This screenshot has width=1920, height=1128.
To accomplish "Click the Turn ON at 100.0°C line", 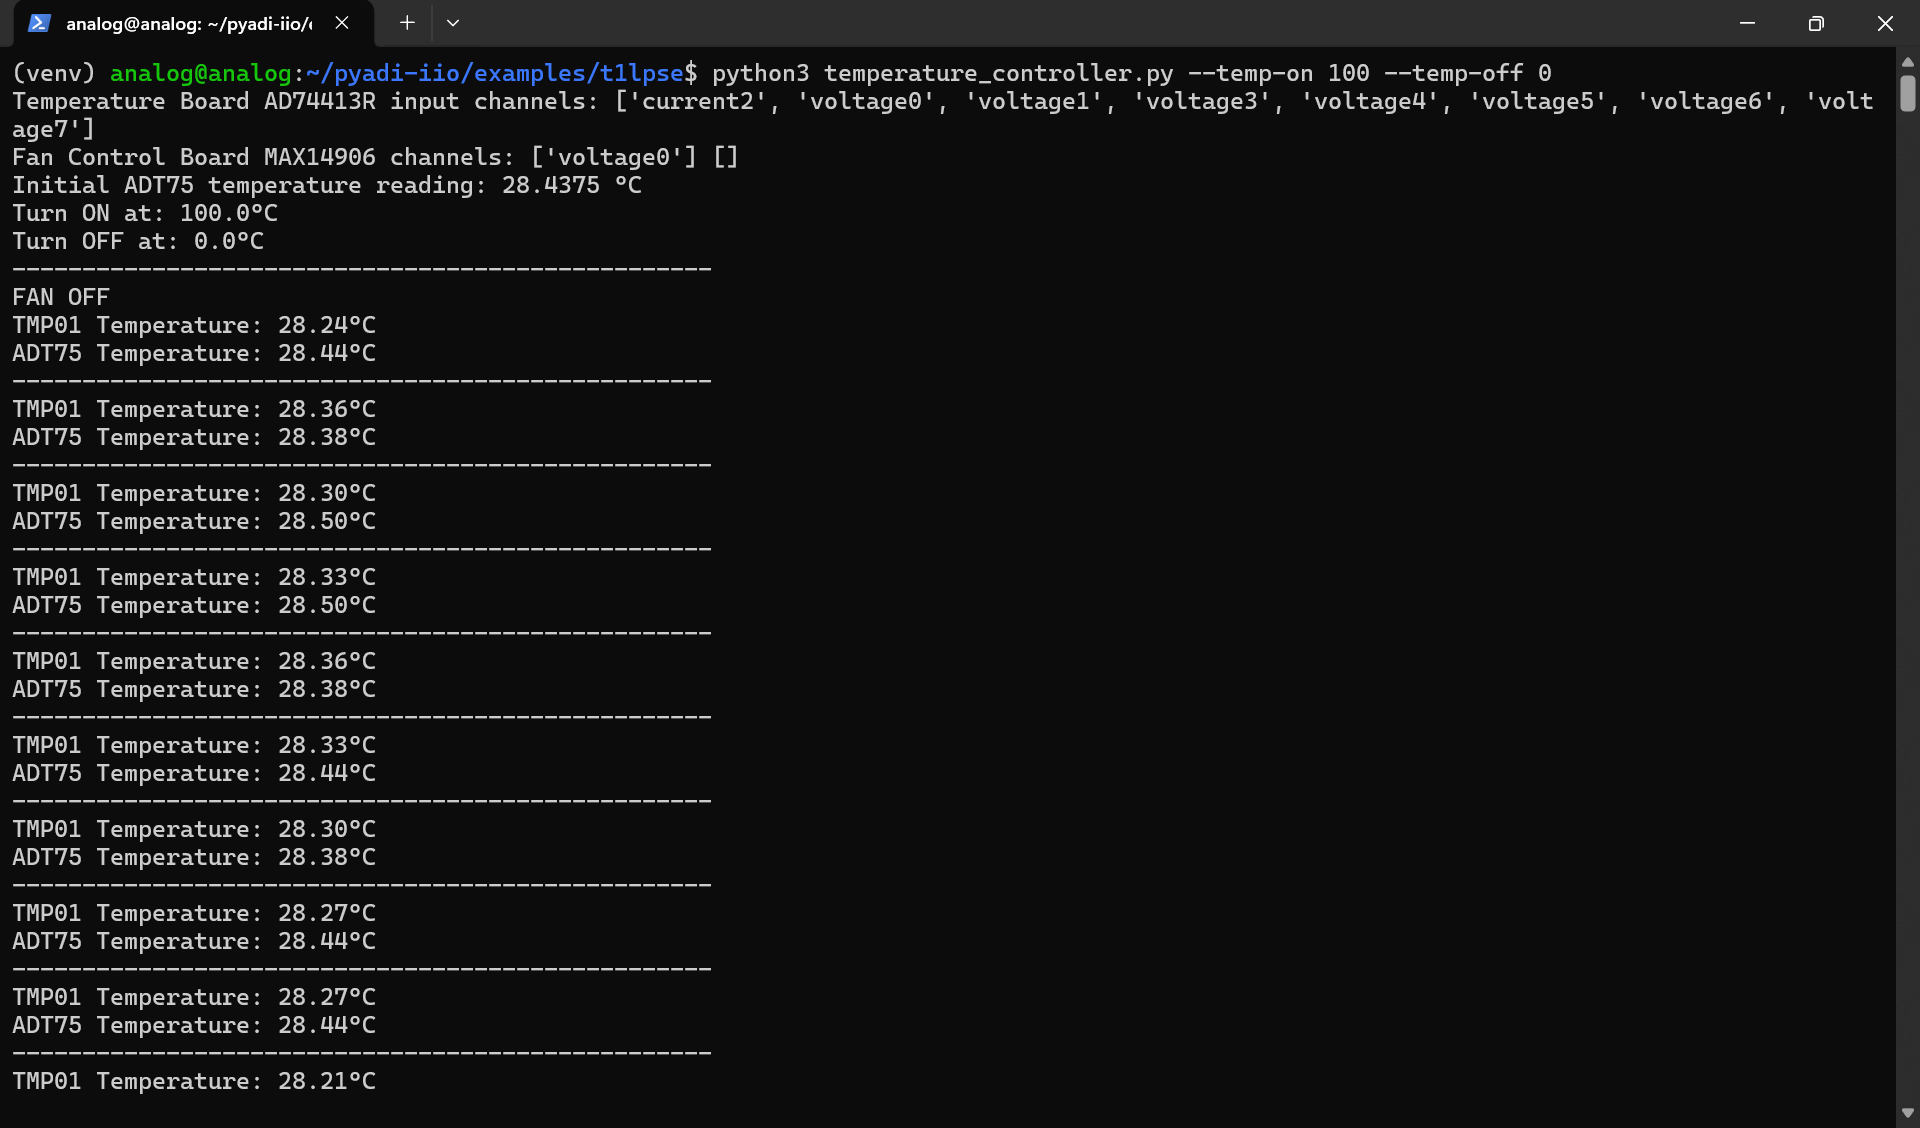I will (144, 213).
